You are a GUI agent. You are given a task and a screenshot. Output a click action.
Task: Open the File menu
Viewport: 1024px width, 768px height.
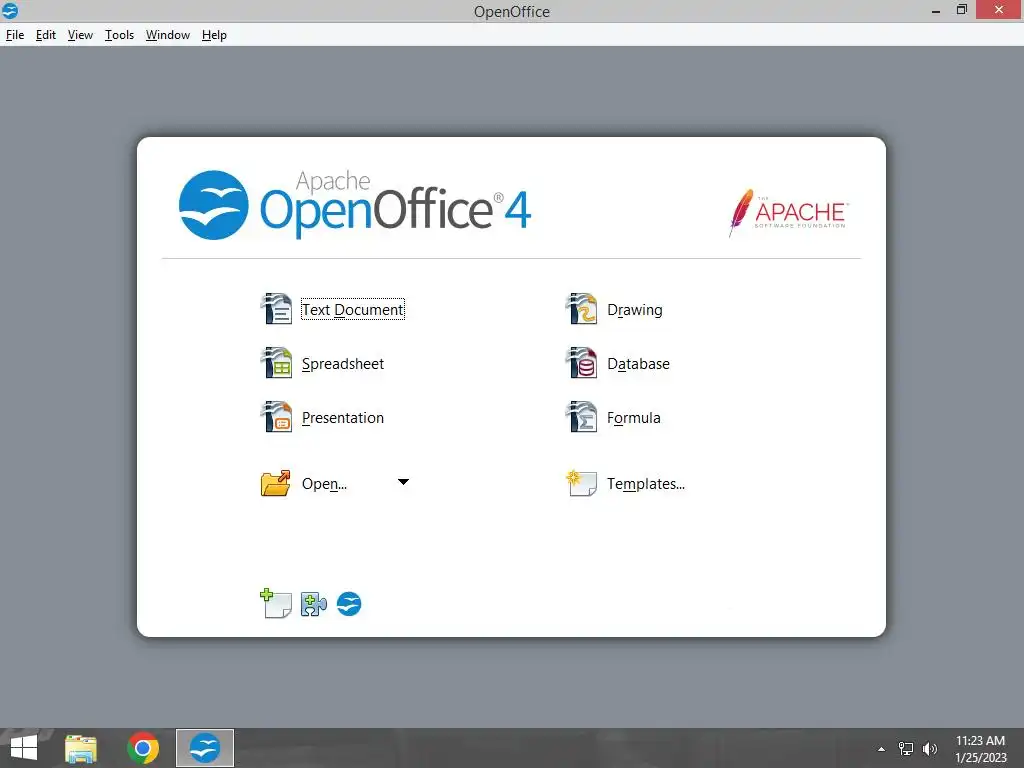pos(14,35)
